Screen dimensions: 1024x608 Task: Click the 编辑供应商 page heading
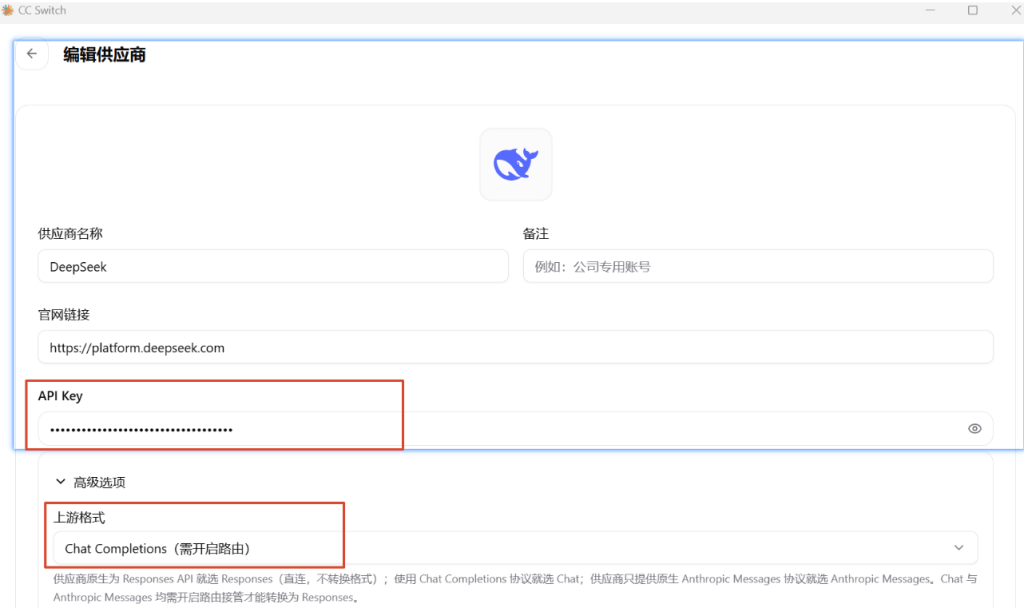click(x=104, y=55)
